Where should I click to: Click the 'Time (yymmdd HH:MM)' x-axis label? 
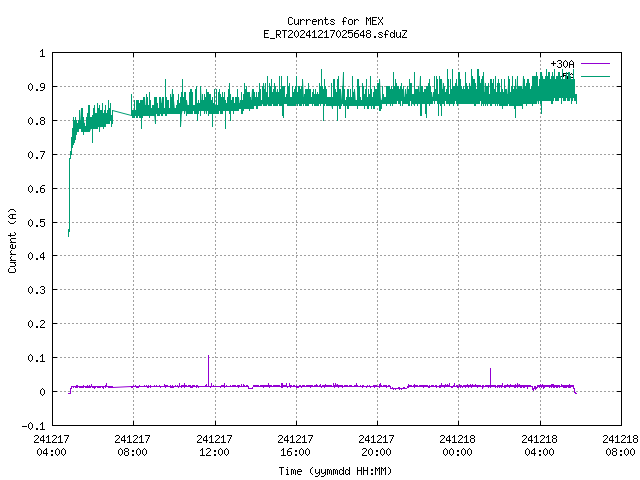coord(335,471)
